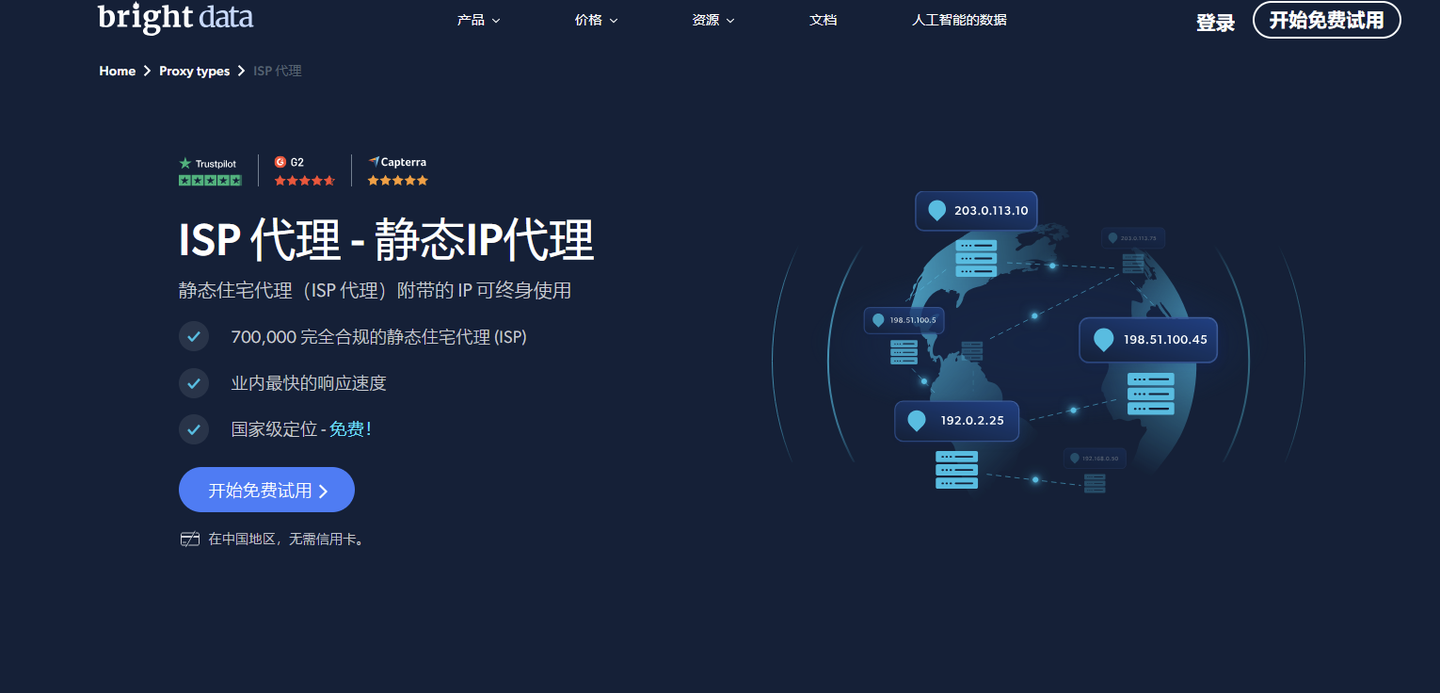The width and height of the screenshot is (1440, 693).
Task: Open G2 rating badge
Action: (x=304, y=171)
